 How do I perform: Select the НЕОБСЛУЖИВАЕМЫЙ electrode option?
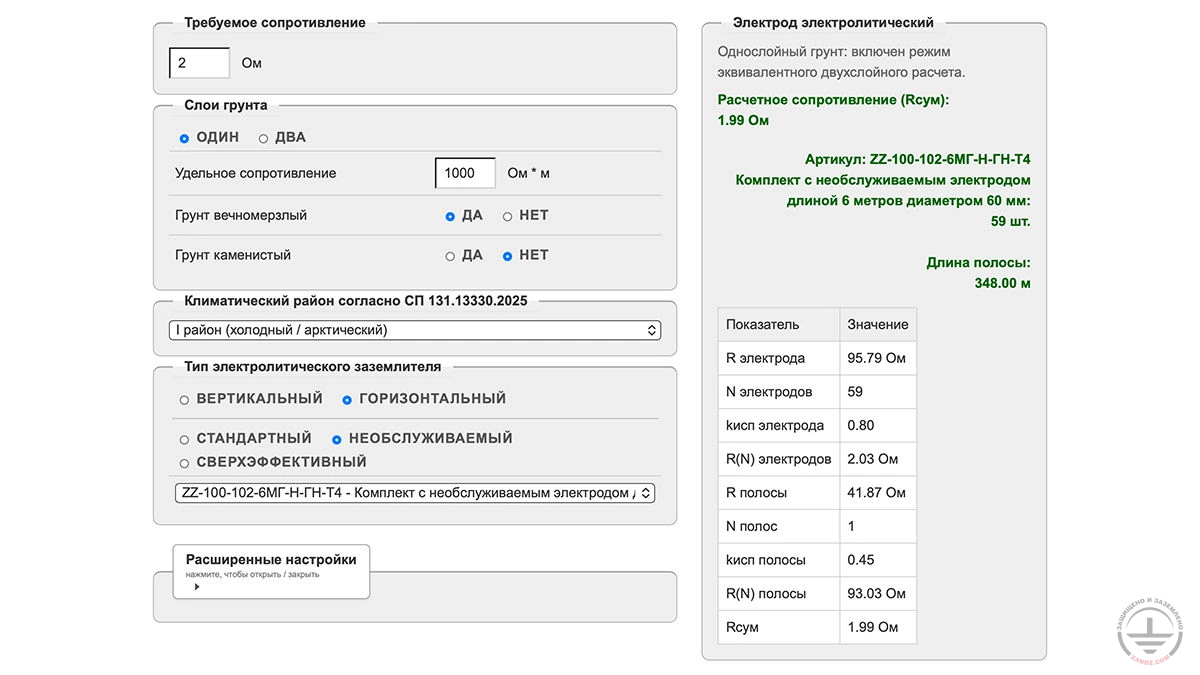[x=337, y=439]
